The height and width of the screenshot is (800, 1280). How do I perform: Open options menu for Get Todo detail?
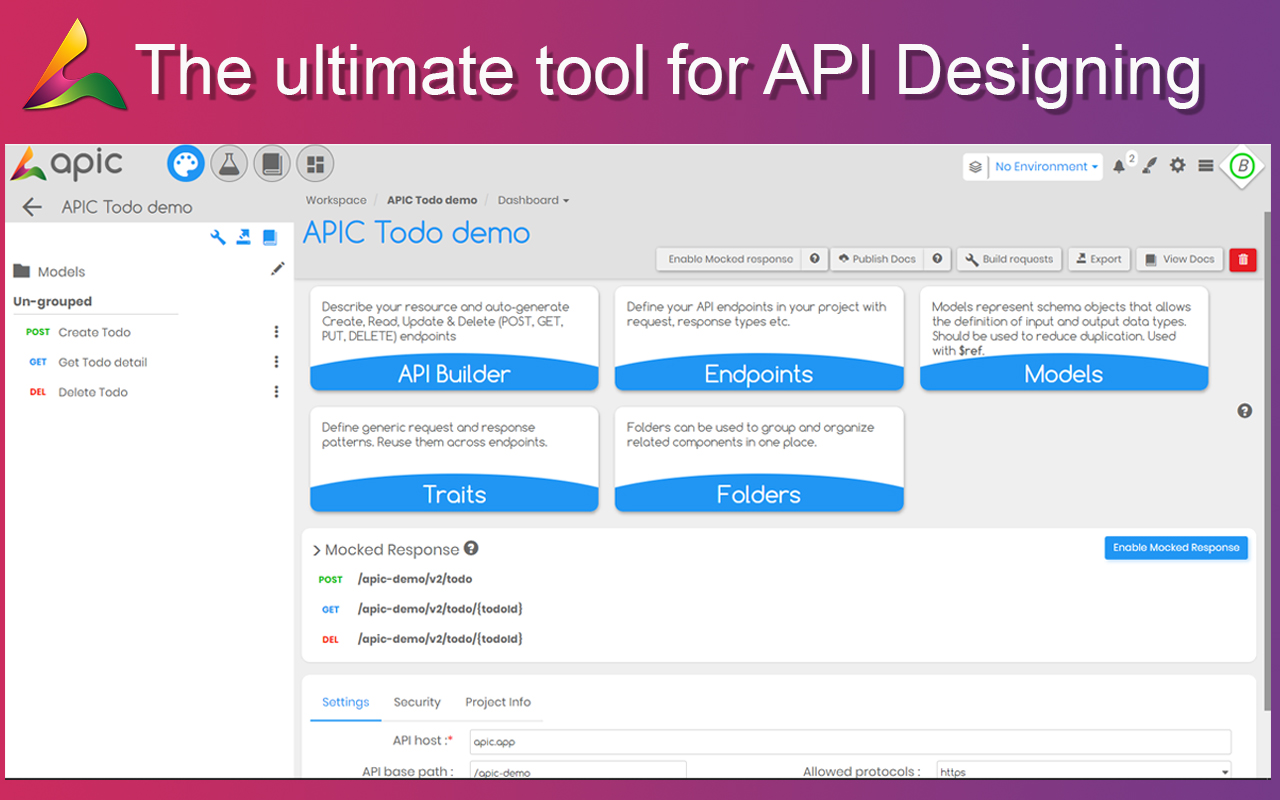[x=277, y=362]
